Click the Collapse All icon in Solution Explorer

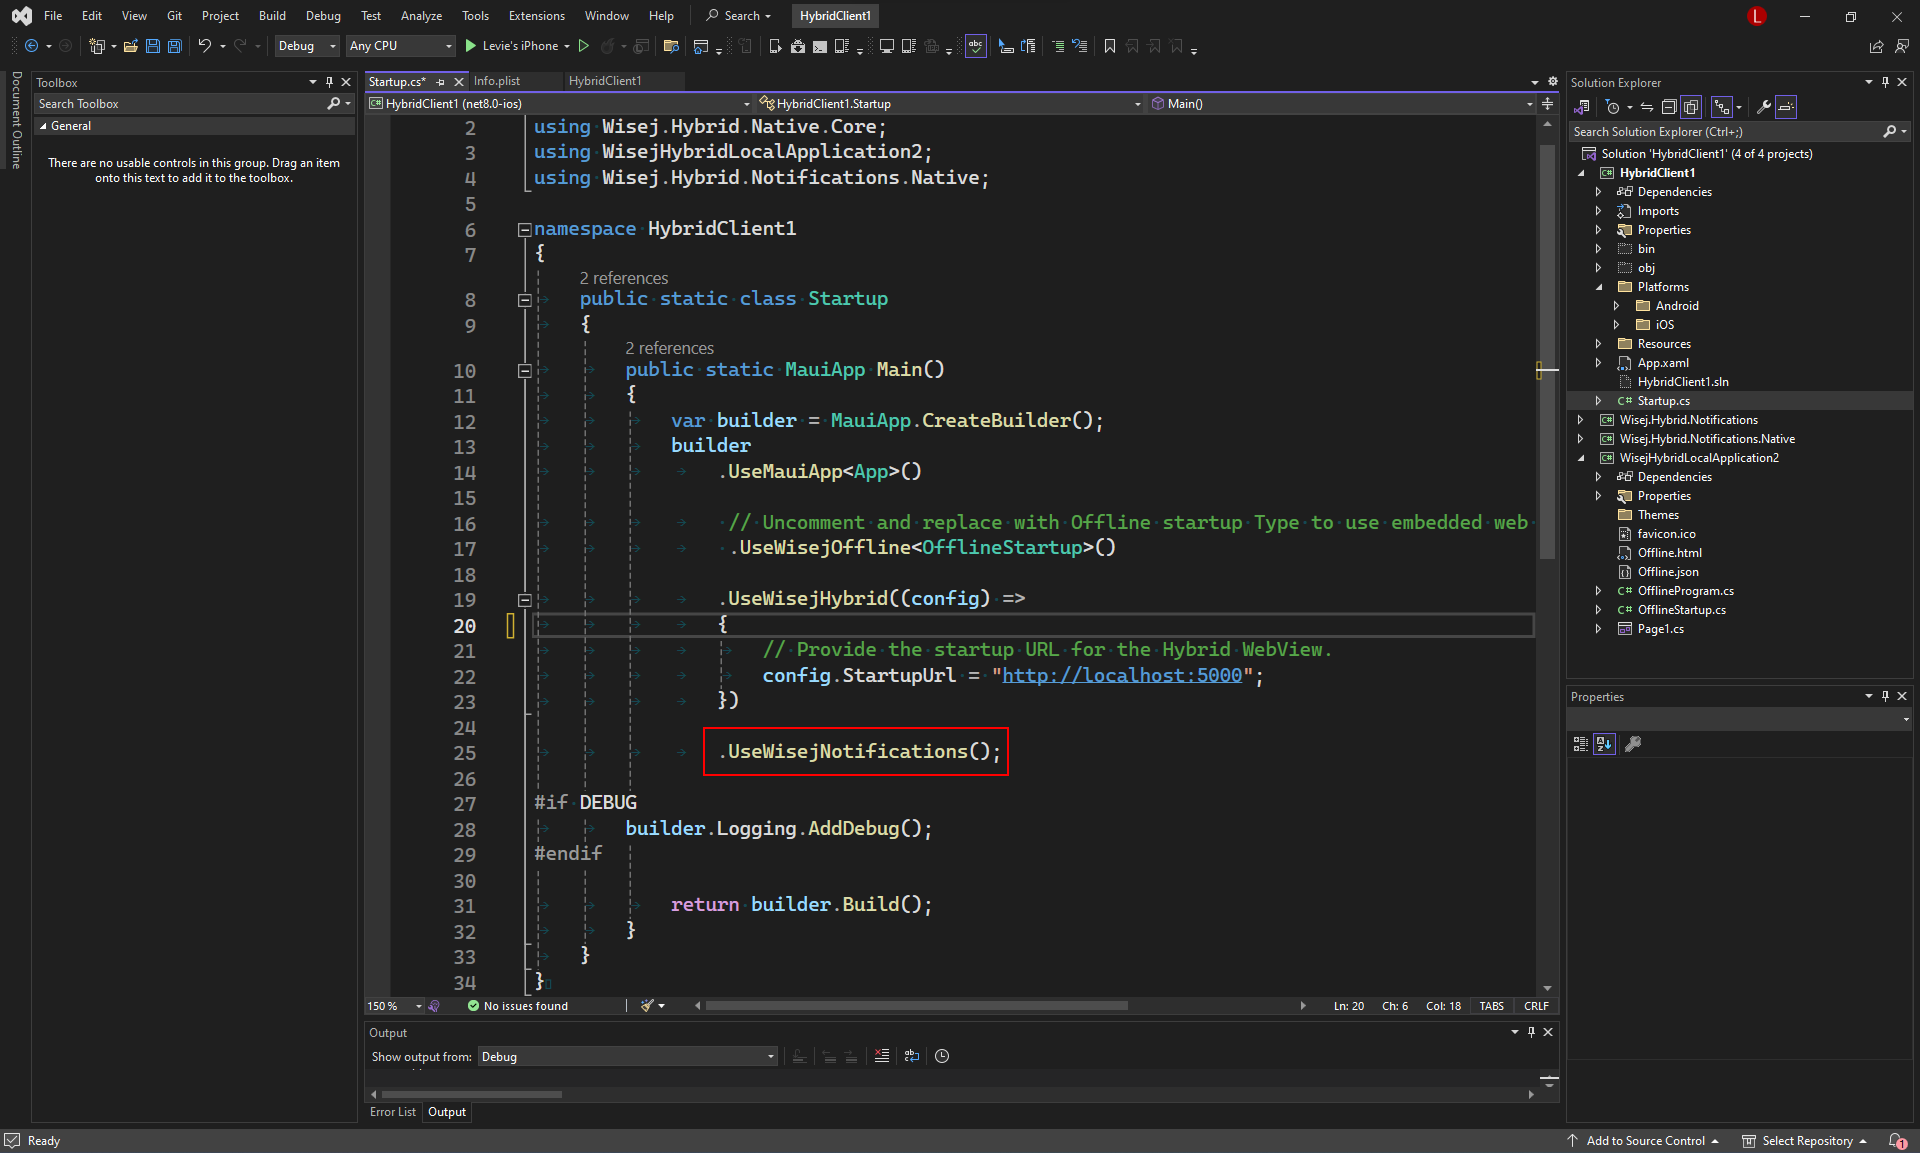click(x=1668, y=107)
